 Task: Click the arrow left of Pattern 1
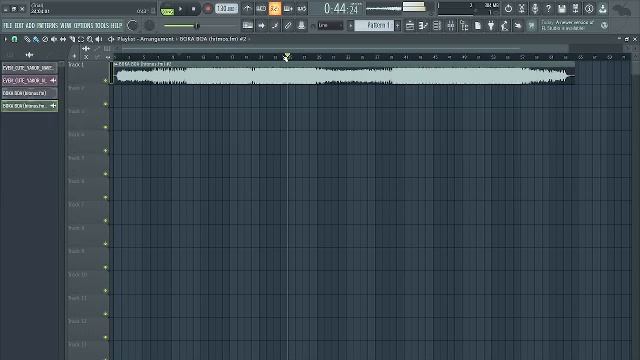(x=350, y=26)
